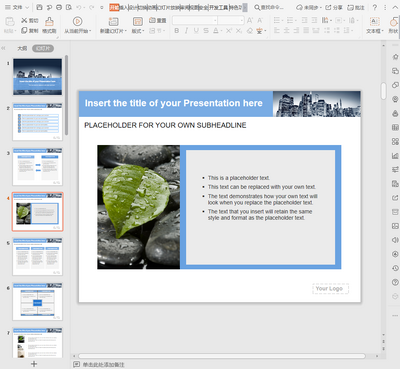This screenshot has width=400, height=369.
Task: Click the circled question mark in right sidebar
Action: coord(395,282)
